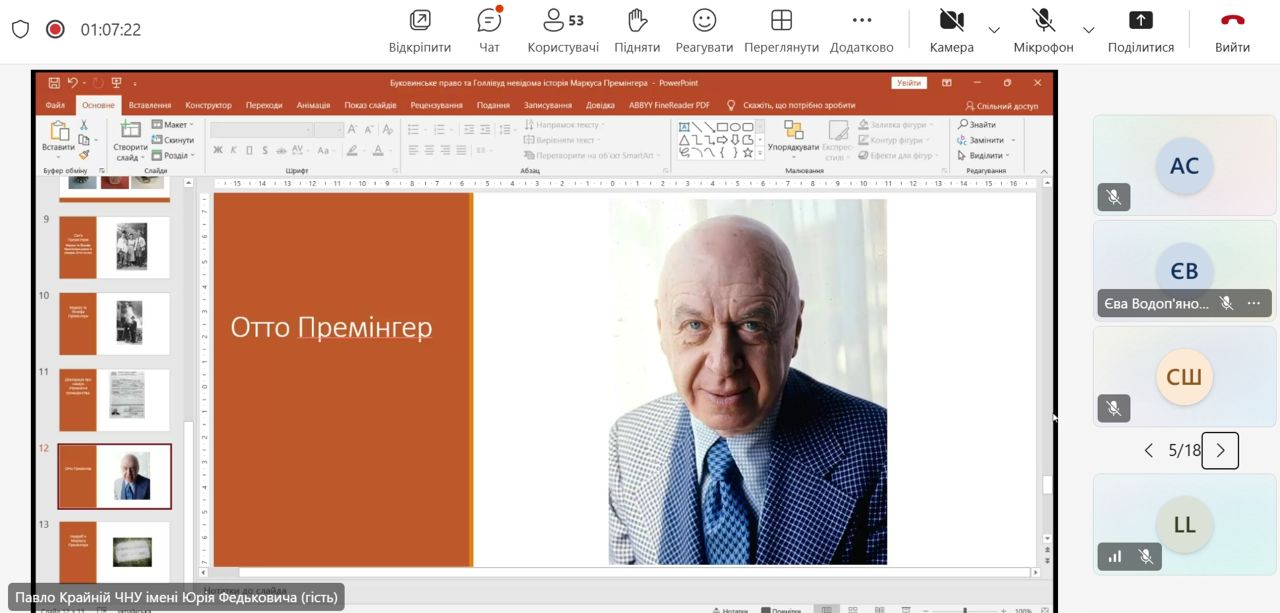Go to next page of participants

coord(1220,451)
